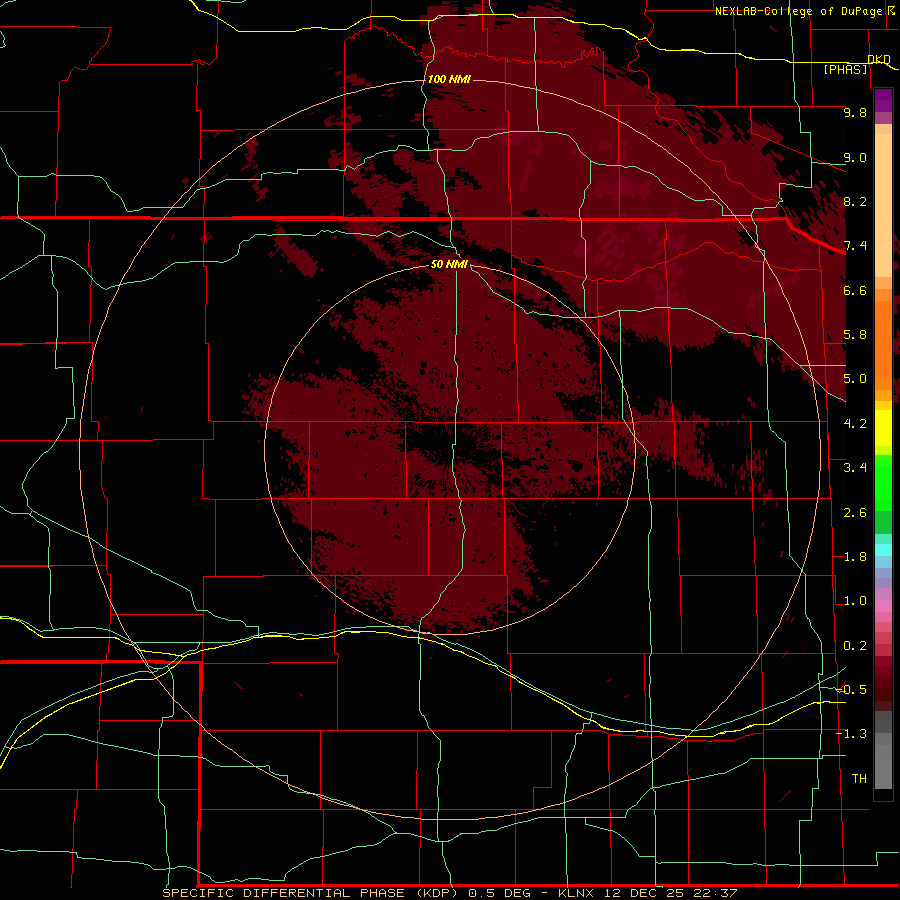Click the 0.2 scale value
900x900 pixels.
[x=855, y=646]
